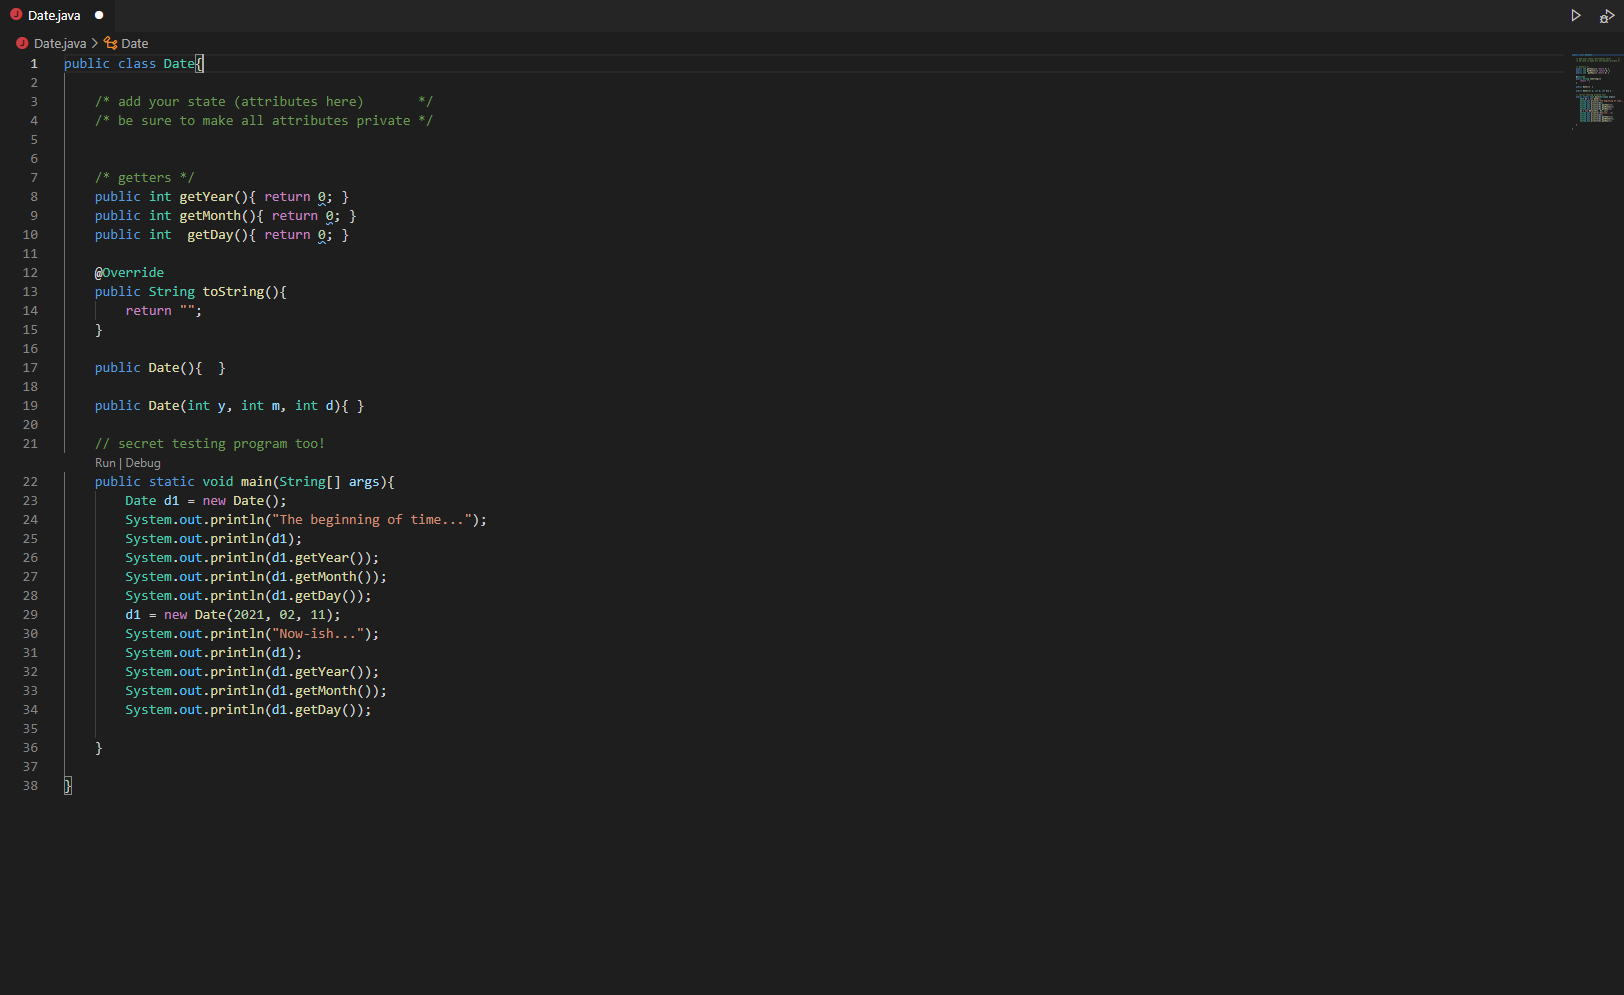Click the println(d1.getMonth()) call on line 33
Viewport: 1624px width, 995px height.
point(256,691)
